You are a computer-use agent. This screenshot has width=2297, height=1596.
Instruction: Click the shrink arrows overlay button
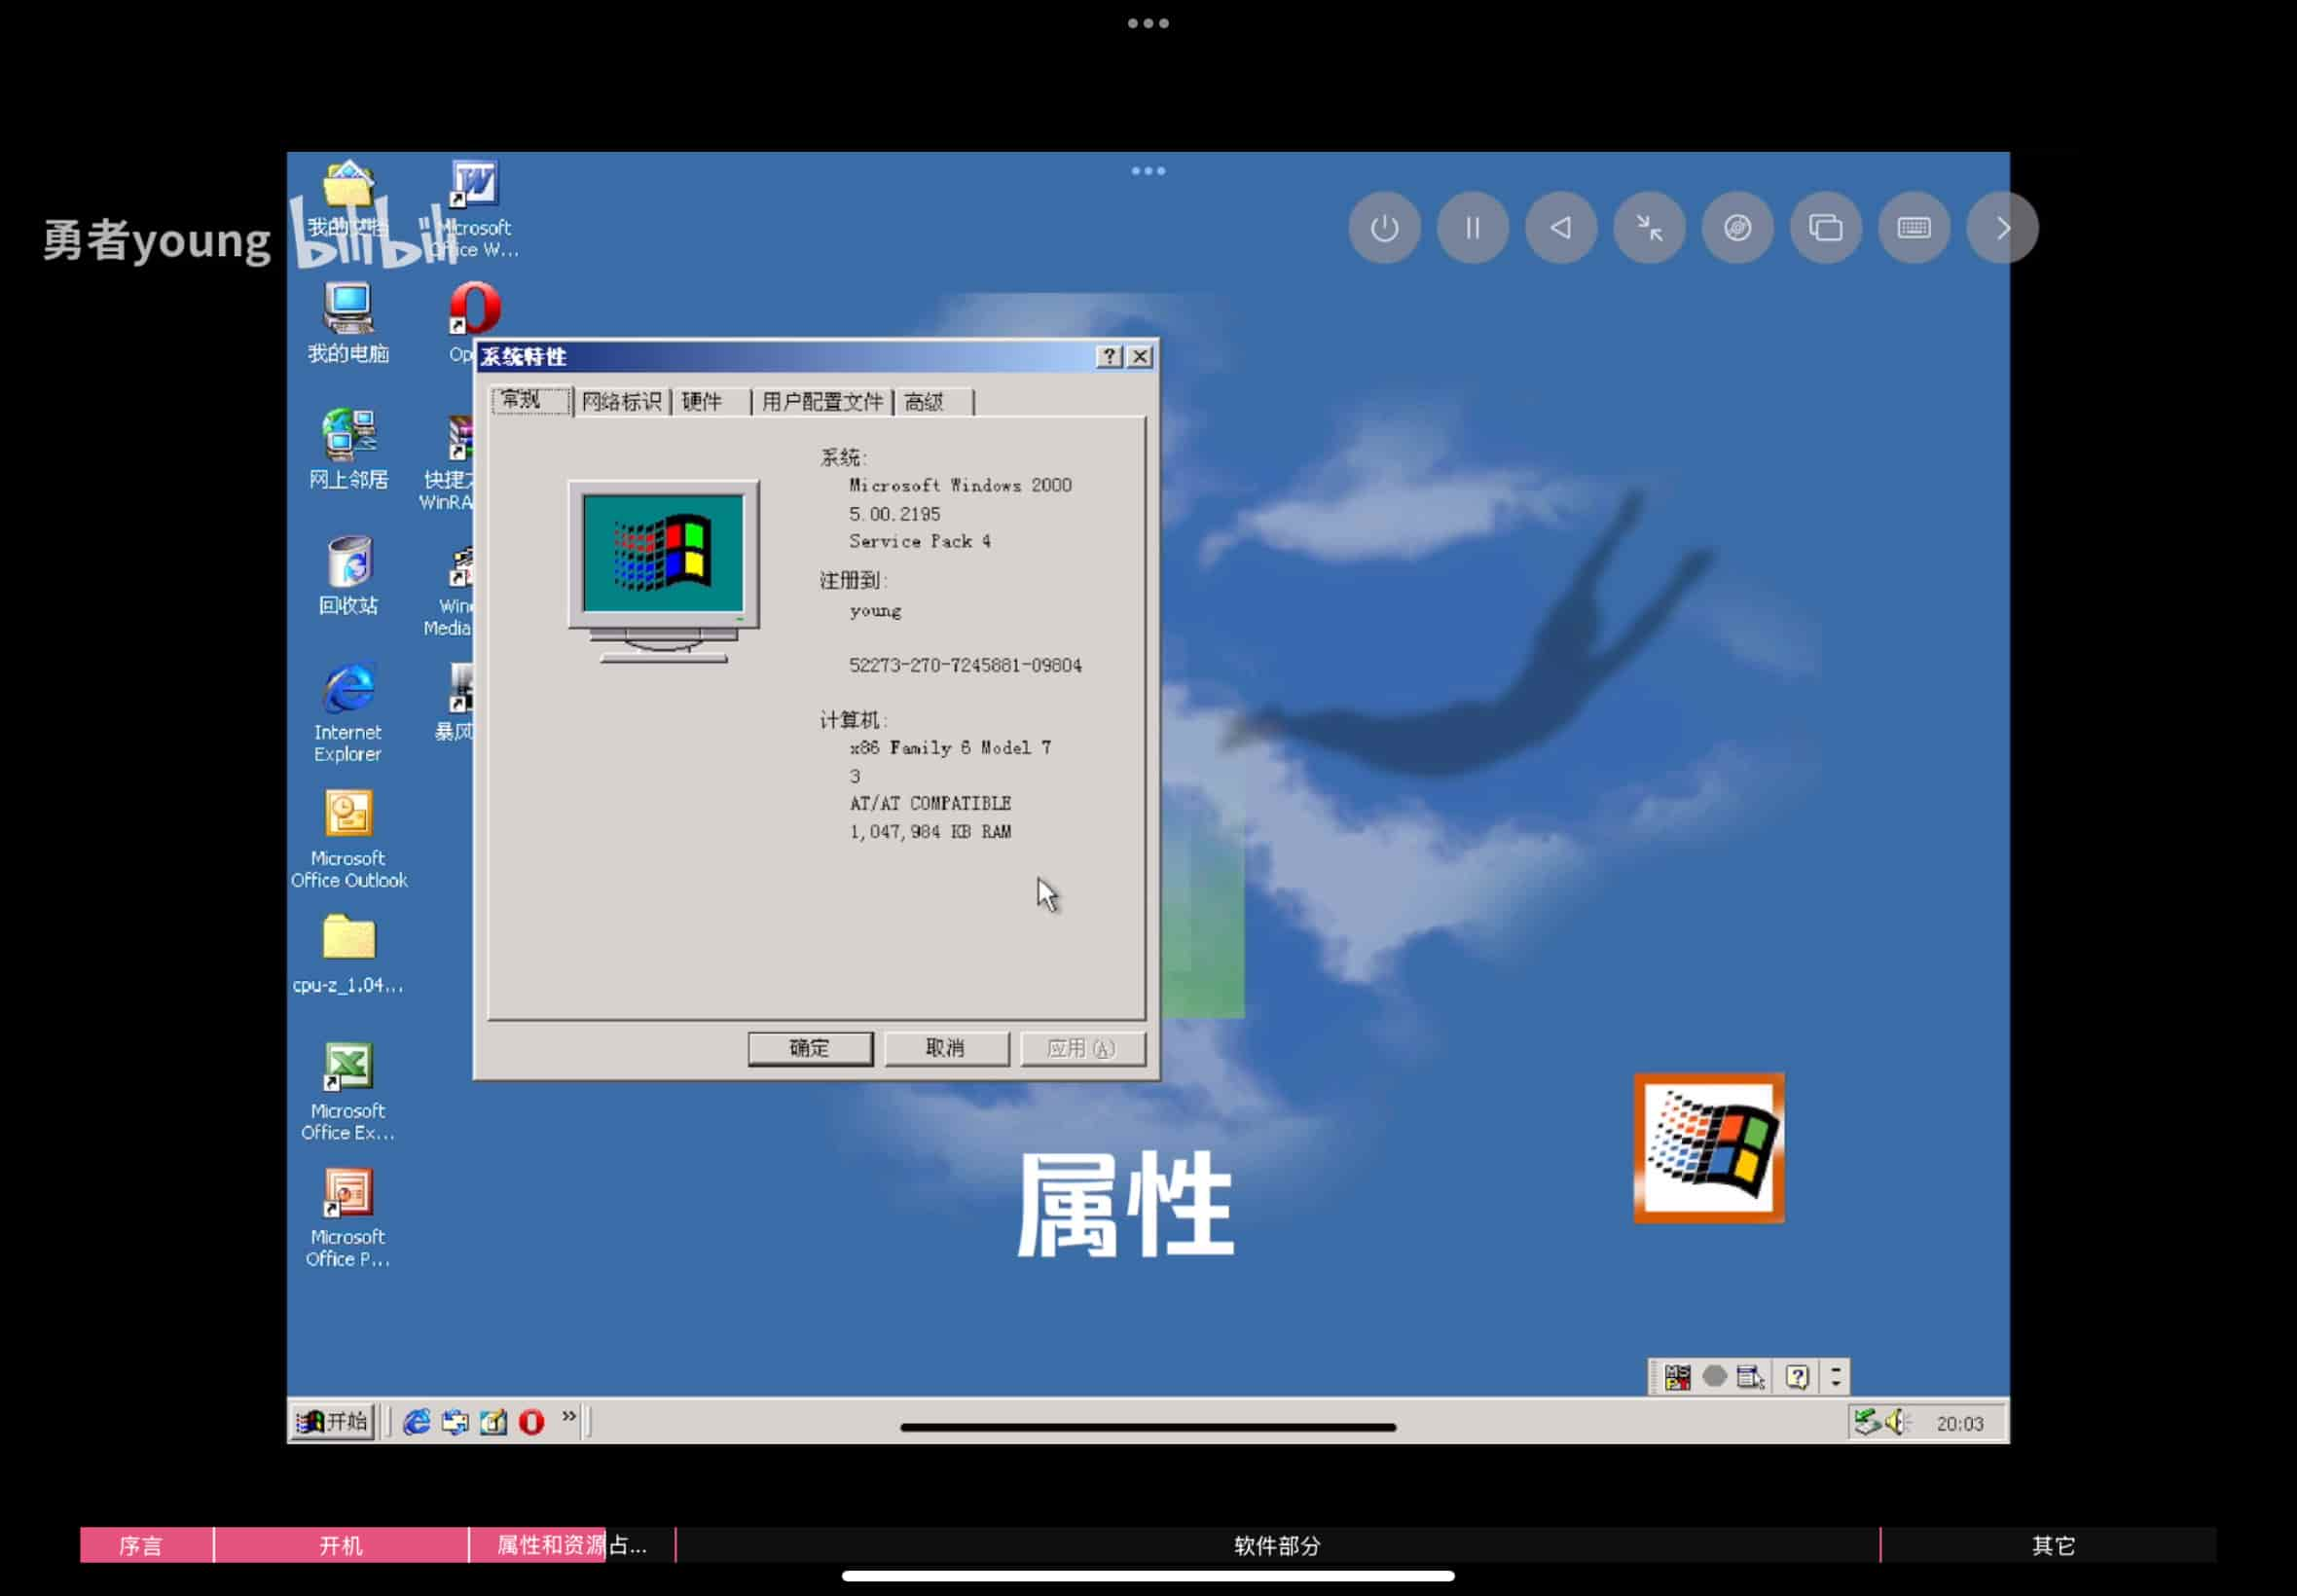coord(1649,228)
